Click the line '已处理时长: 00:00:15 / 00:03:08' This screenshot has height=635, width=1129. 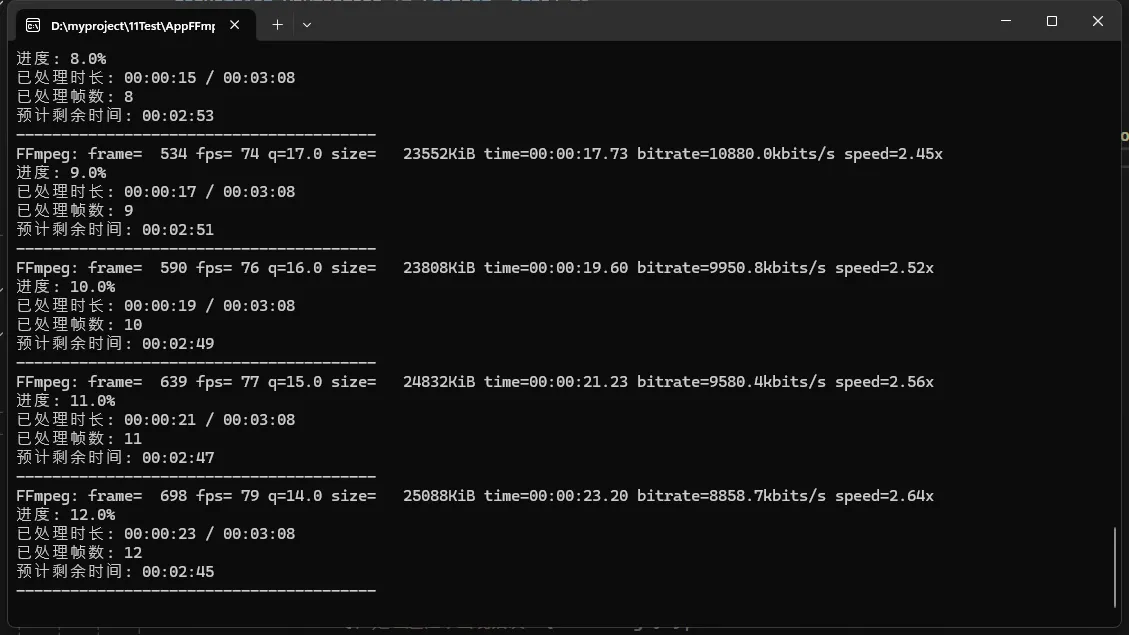point(156,78)
